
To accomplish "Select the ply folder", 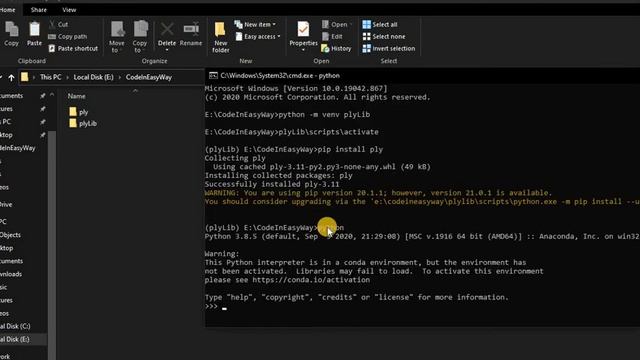I will click(78, 112).
